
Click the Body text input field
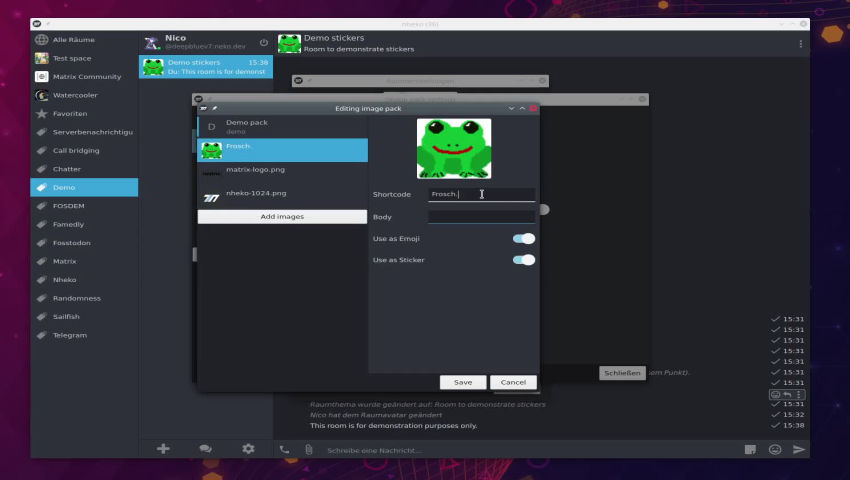point(481,216)
